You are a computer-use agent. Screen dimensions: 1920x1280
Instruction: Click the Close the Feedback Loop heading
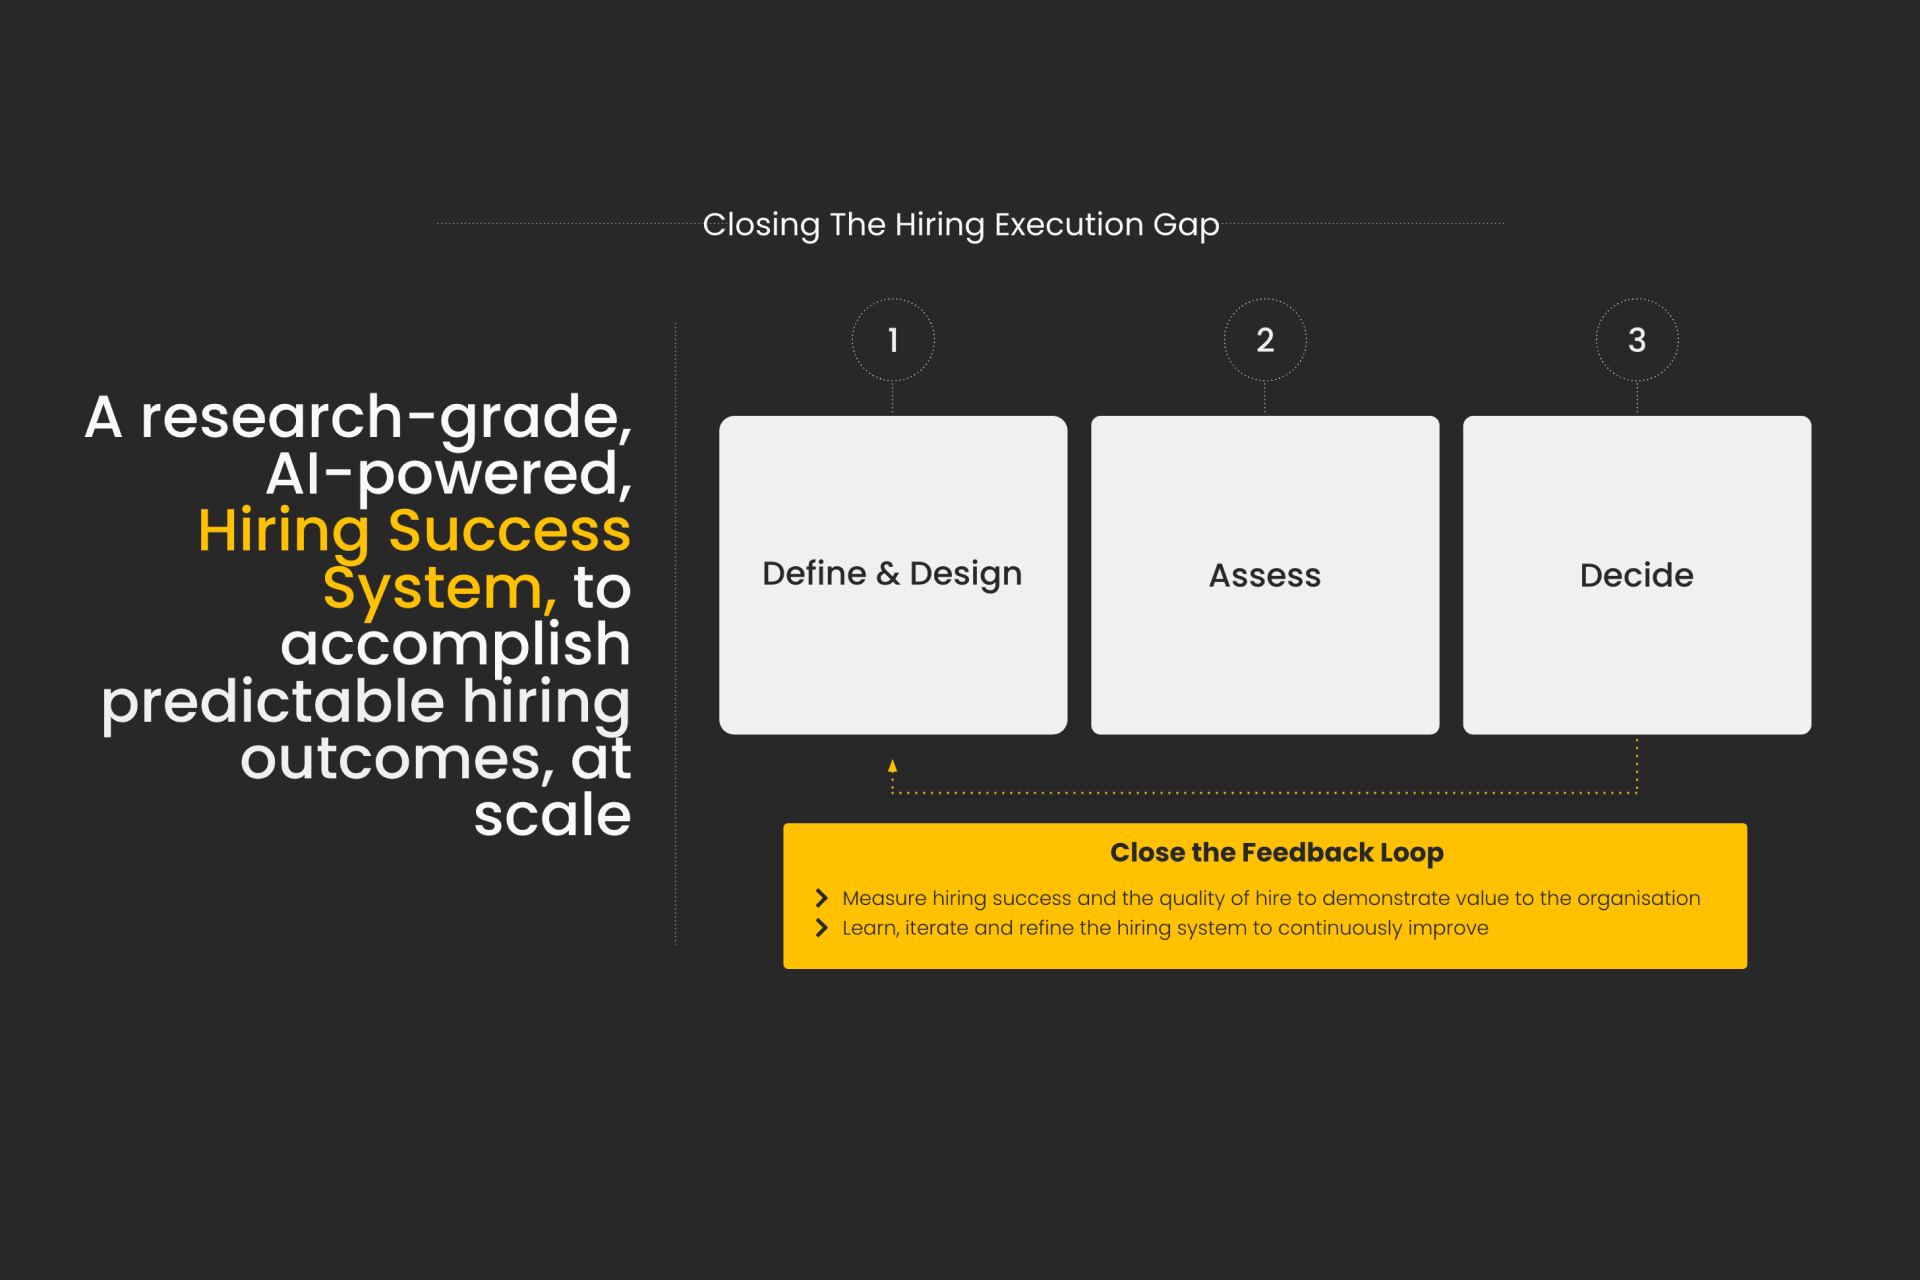(x=1276, y=853)
